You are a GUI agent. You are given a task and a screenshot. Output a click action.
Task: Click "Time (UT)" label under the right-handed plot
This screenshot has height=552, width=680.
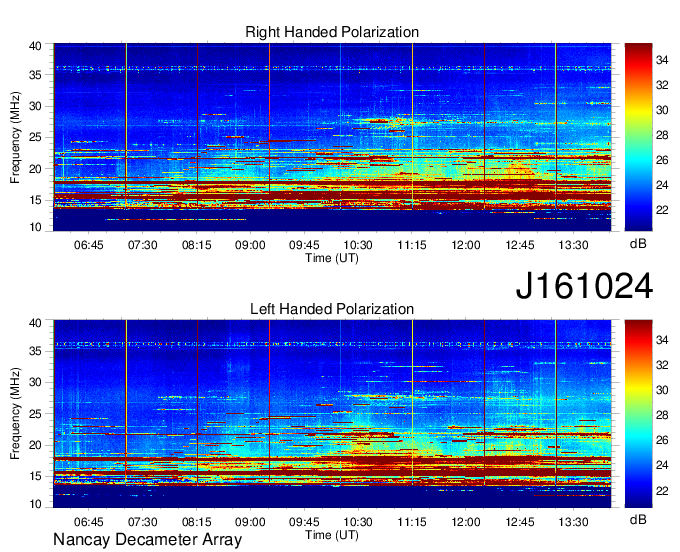coord(332,258)
